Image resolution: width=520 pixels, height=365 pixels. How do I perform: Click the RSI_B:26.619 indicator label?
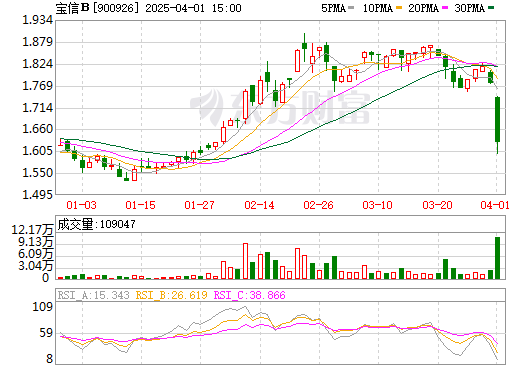coord(171,295)
